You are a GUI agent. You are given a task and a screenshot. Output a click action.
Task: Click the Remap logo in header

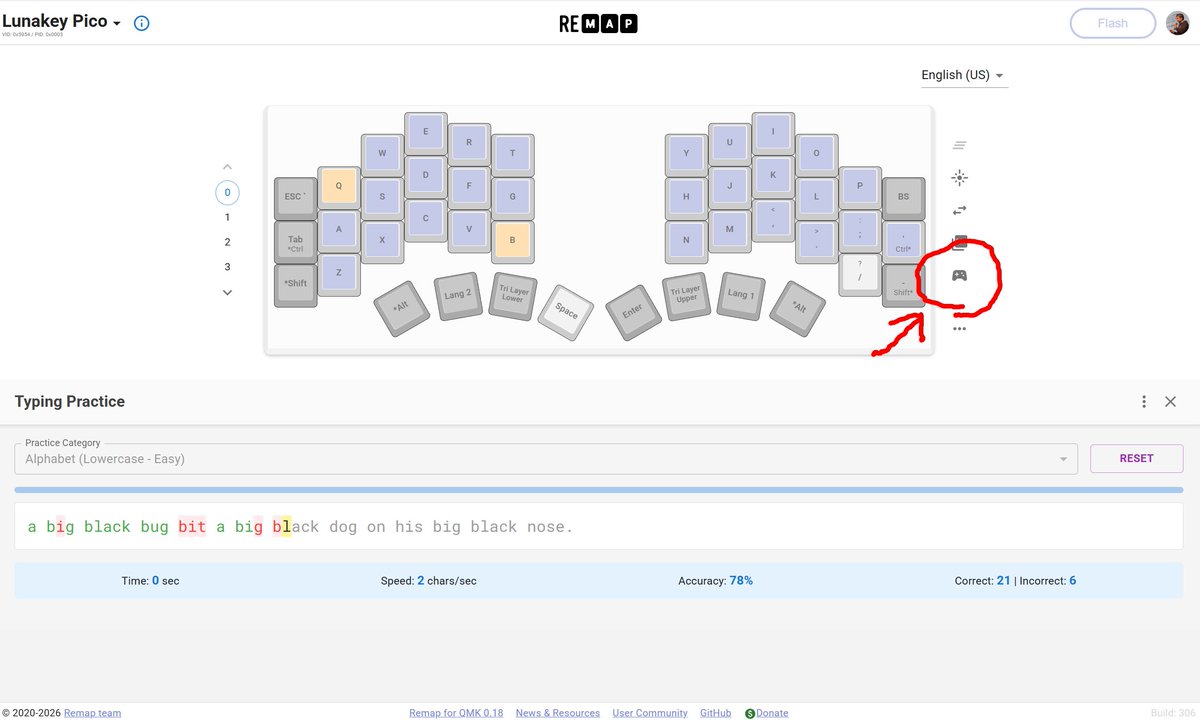[598, 23]
